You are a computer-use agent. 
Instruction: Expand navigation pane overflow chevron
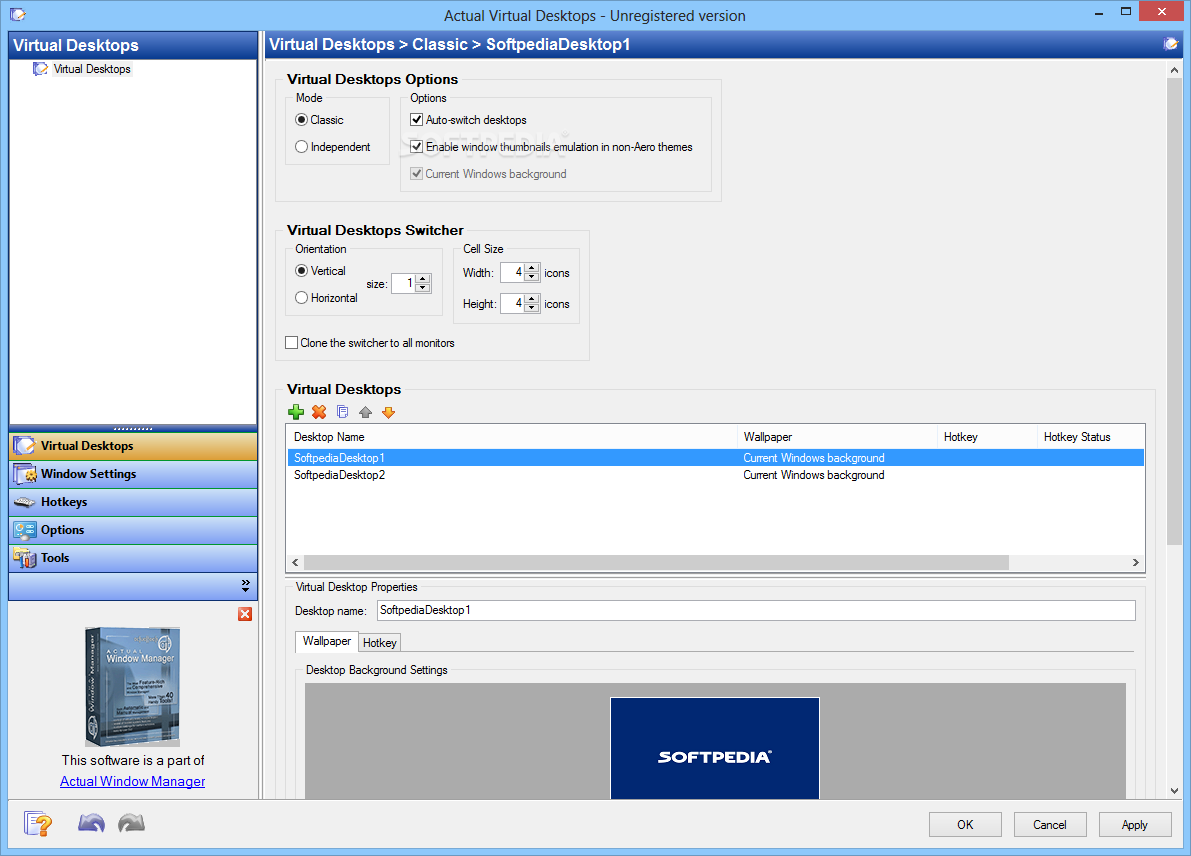click(245, 586)
